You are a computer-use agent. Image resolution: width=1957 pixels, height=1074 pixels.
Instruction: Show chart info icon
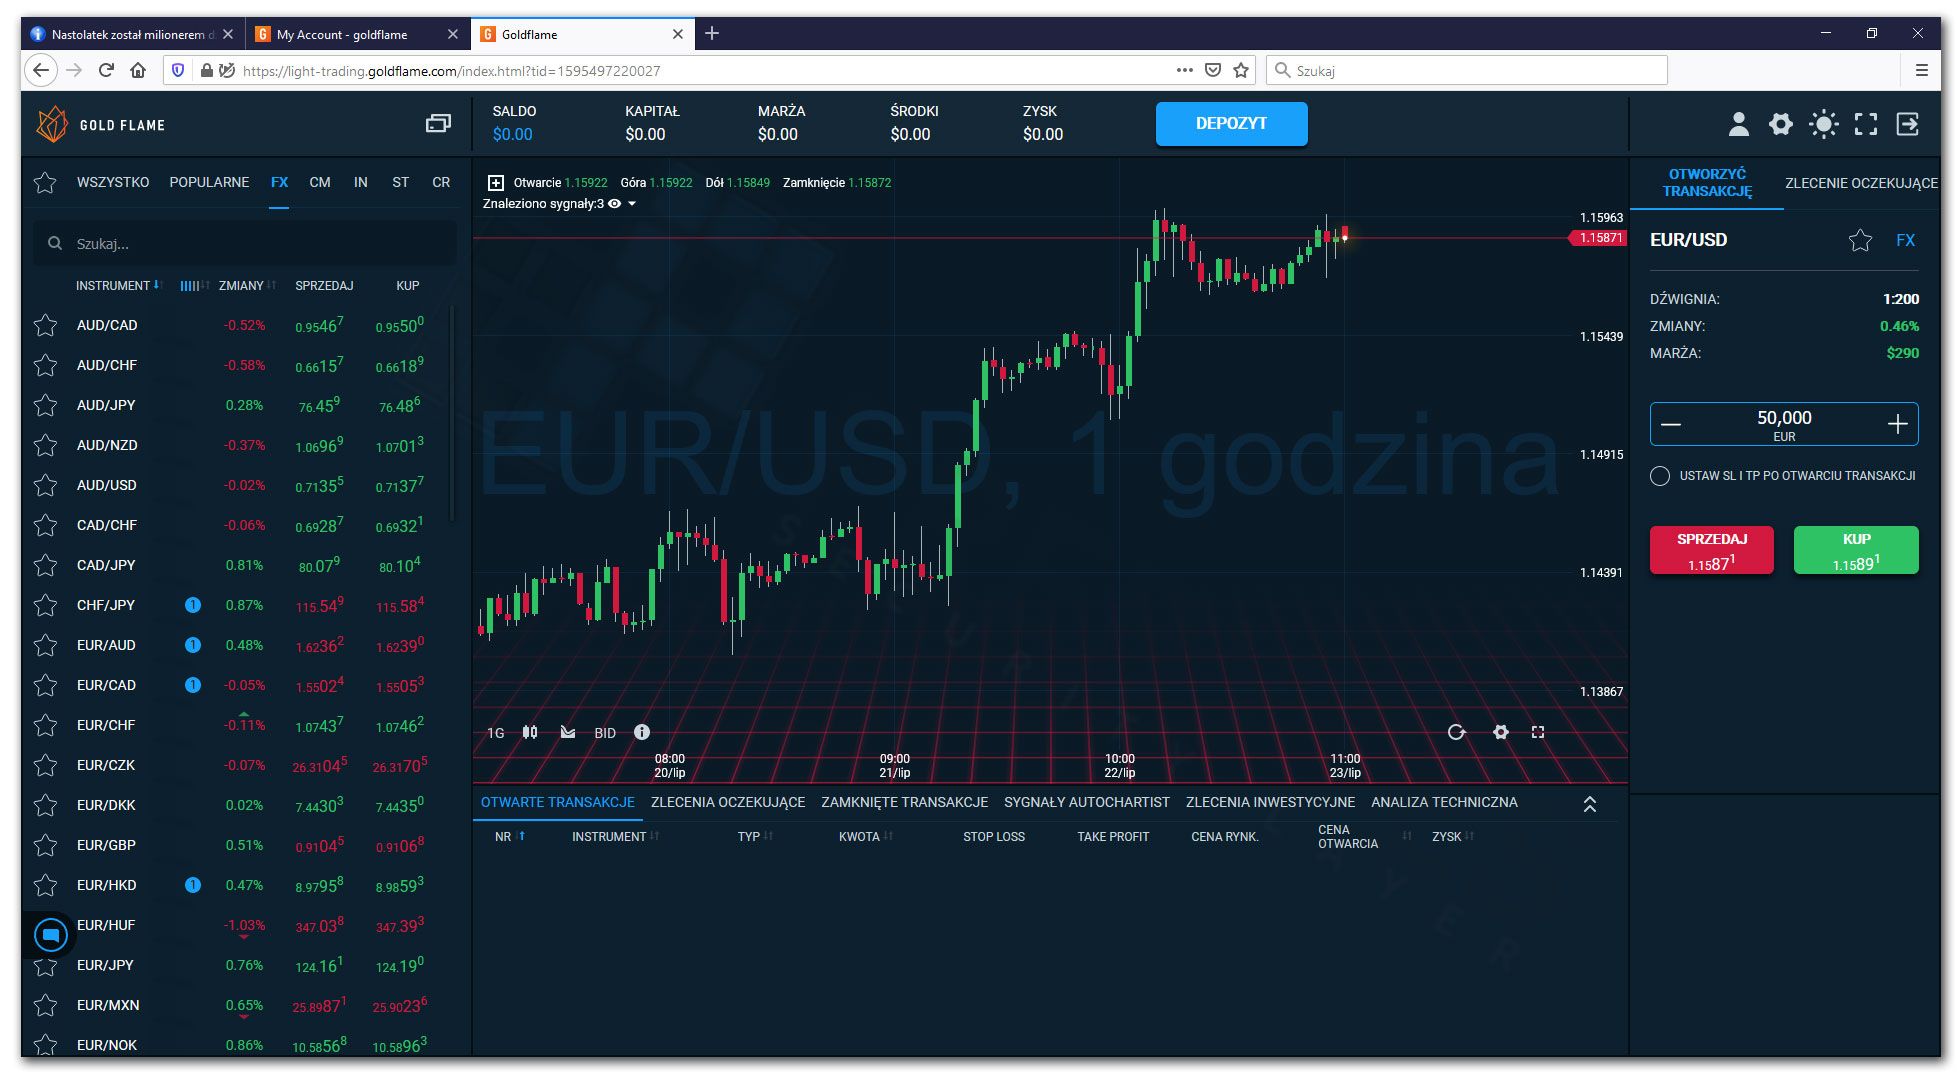(642, 732)
